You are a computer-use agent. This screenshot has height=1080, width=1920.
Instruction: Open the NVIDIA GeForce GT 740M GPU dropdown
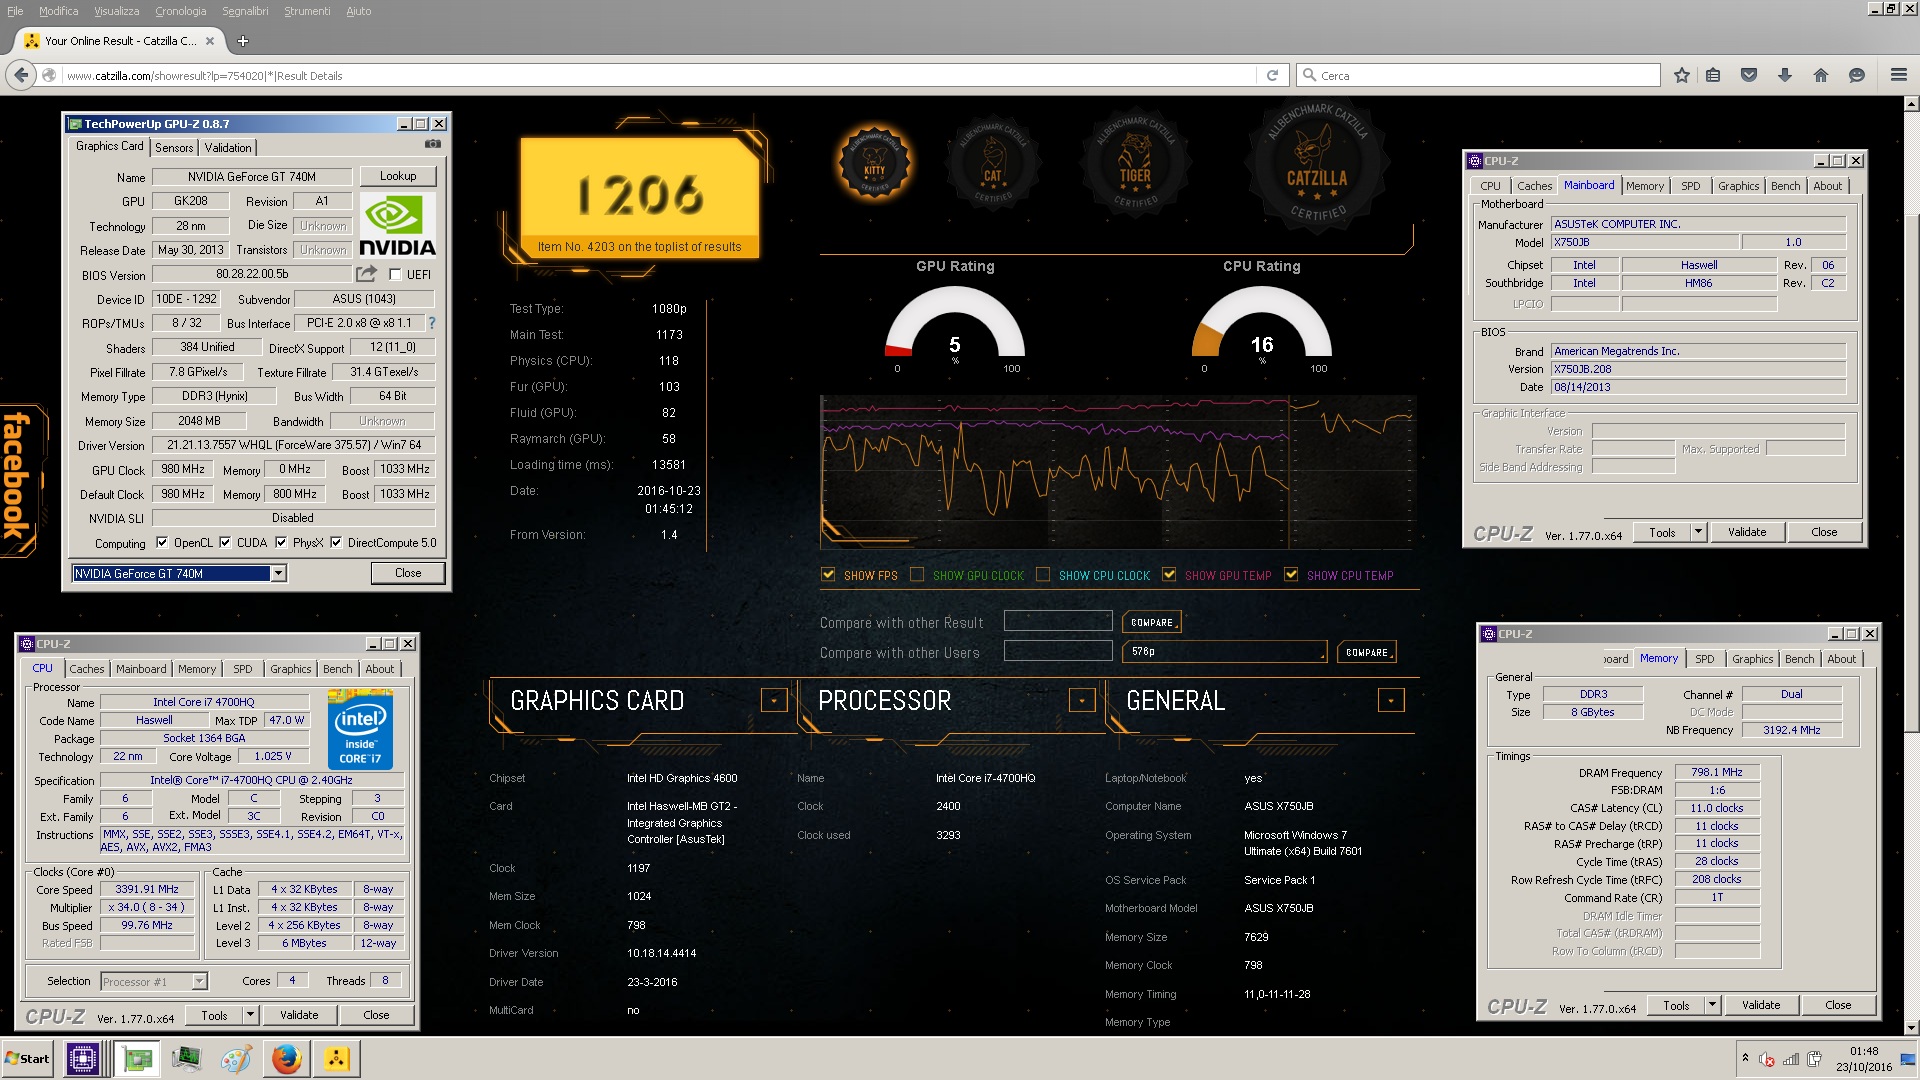coord(279,574)
